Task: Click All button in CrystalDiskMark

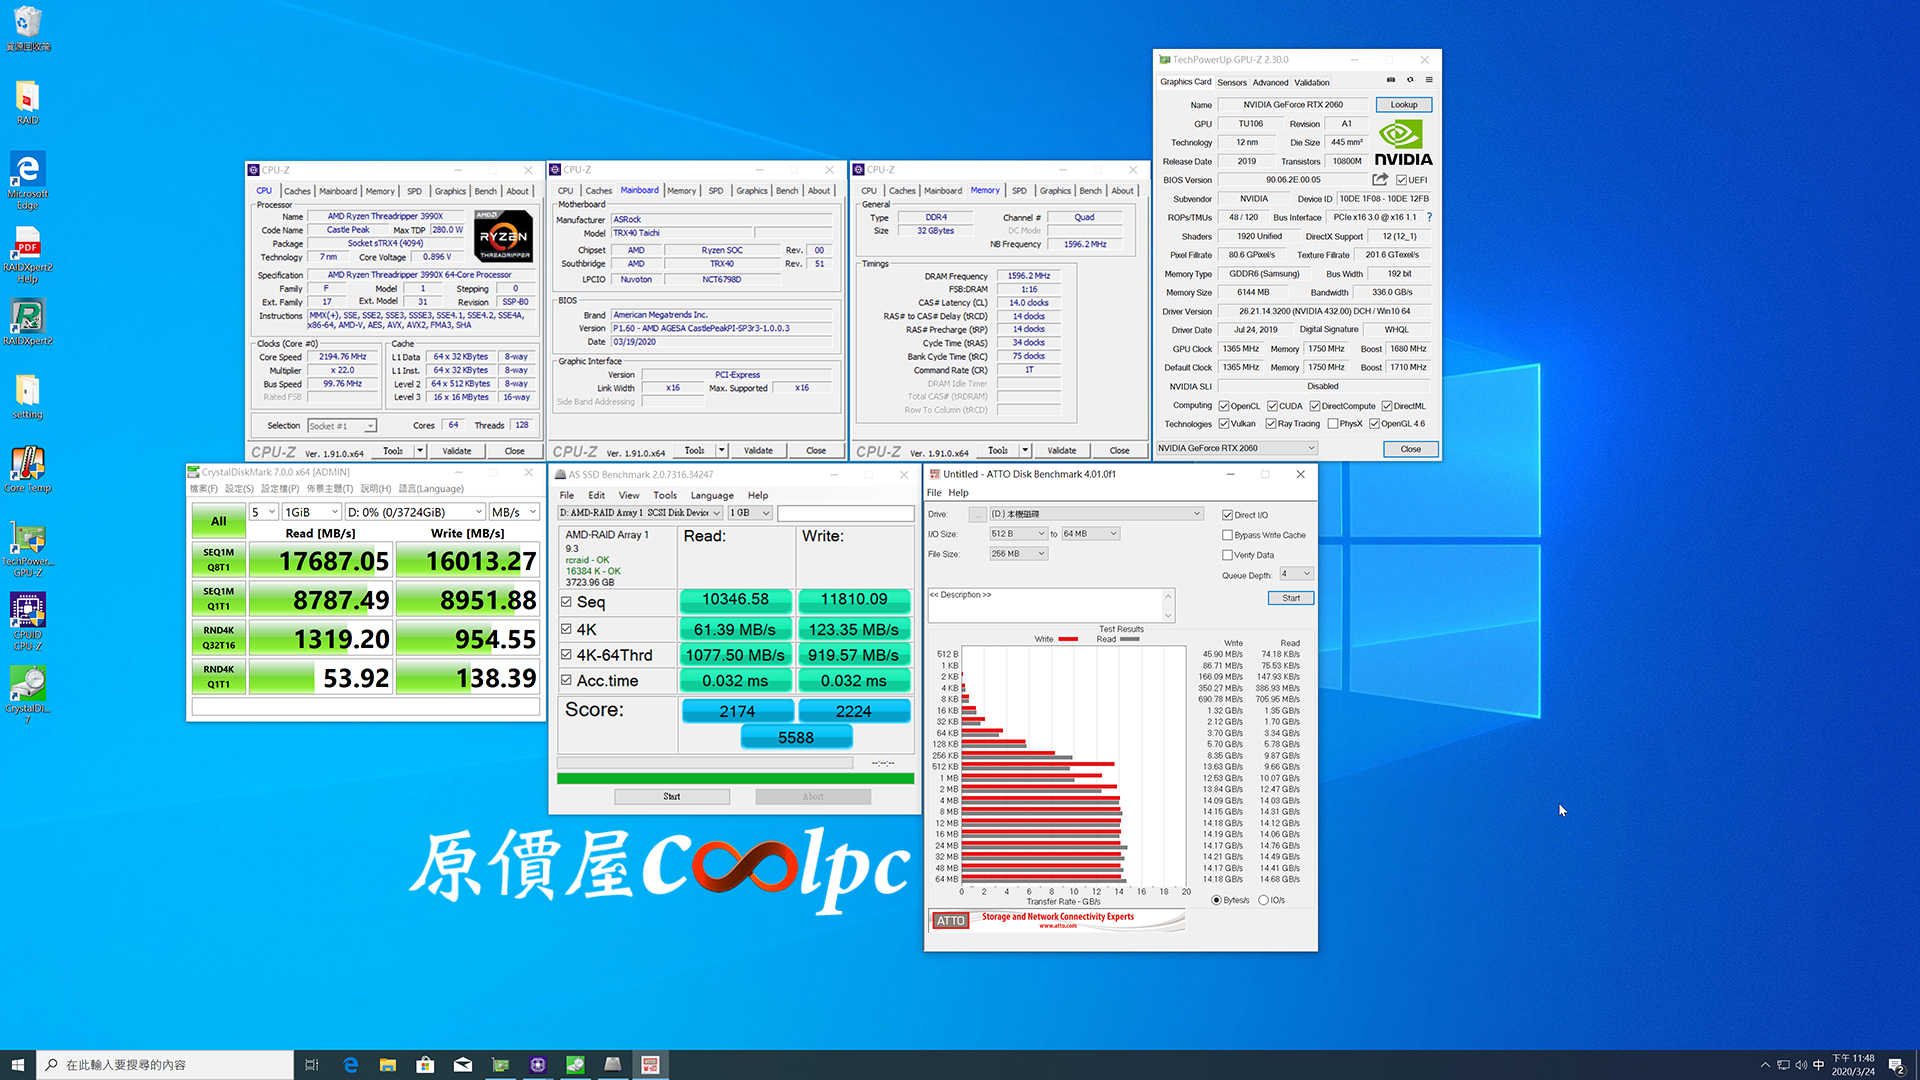Action: [219, 521]
